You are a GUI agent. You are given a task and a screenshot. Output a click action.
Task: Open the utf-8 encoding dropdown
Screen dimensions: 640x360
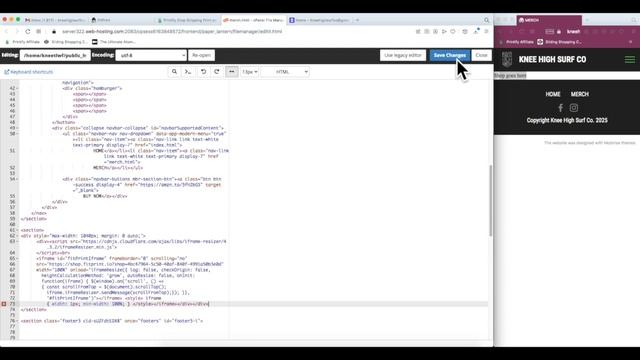pos(151,55)
